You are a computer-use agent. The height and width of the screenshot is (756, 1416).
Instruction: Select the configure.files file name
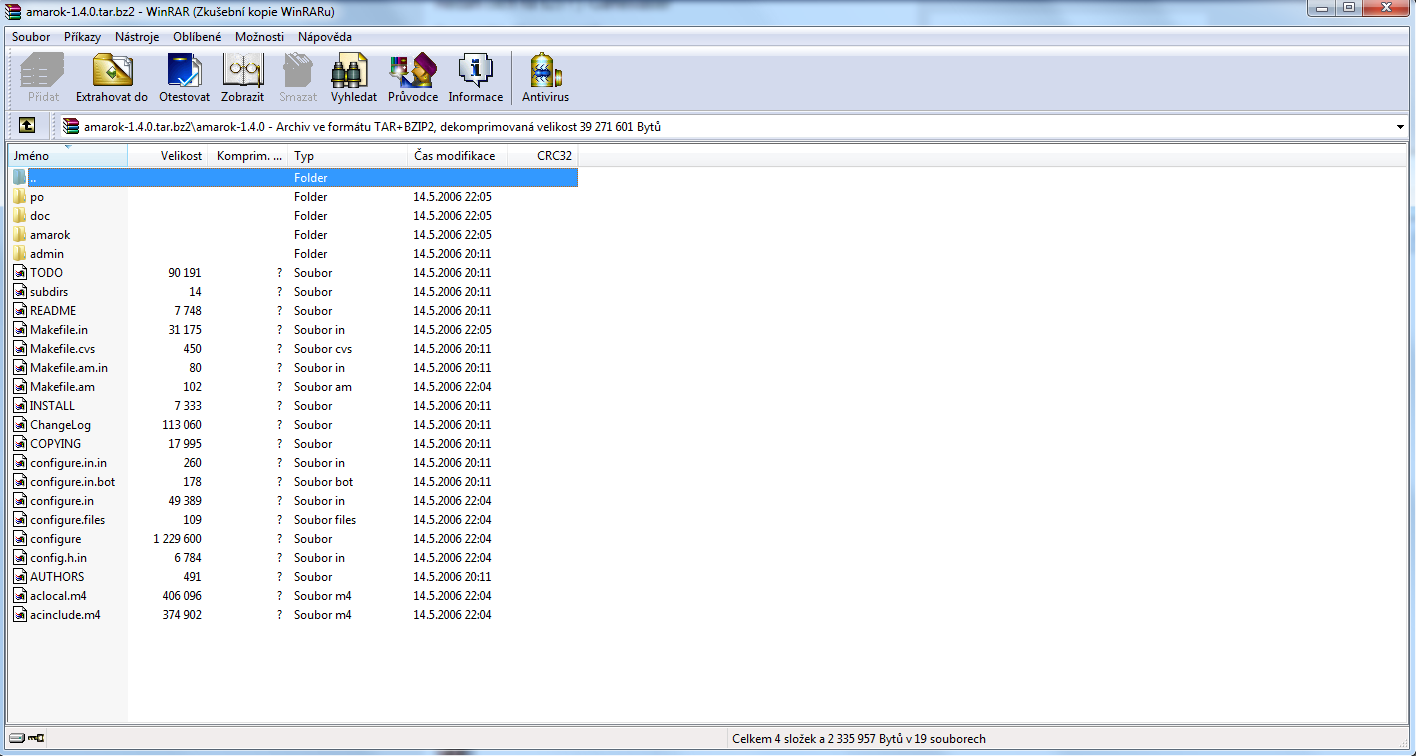tap(68, 520)
